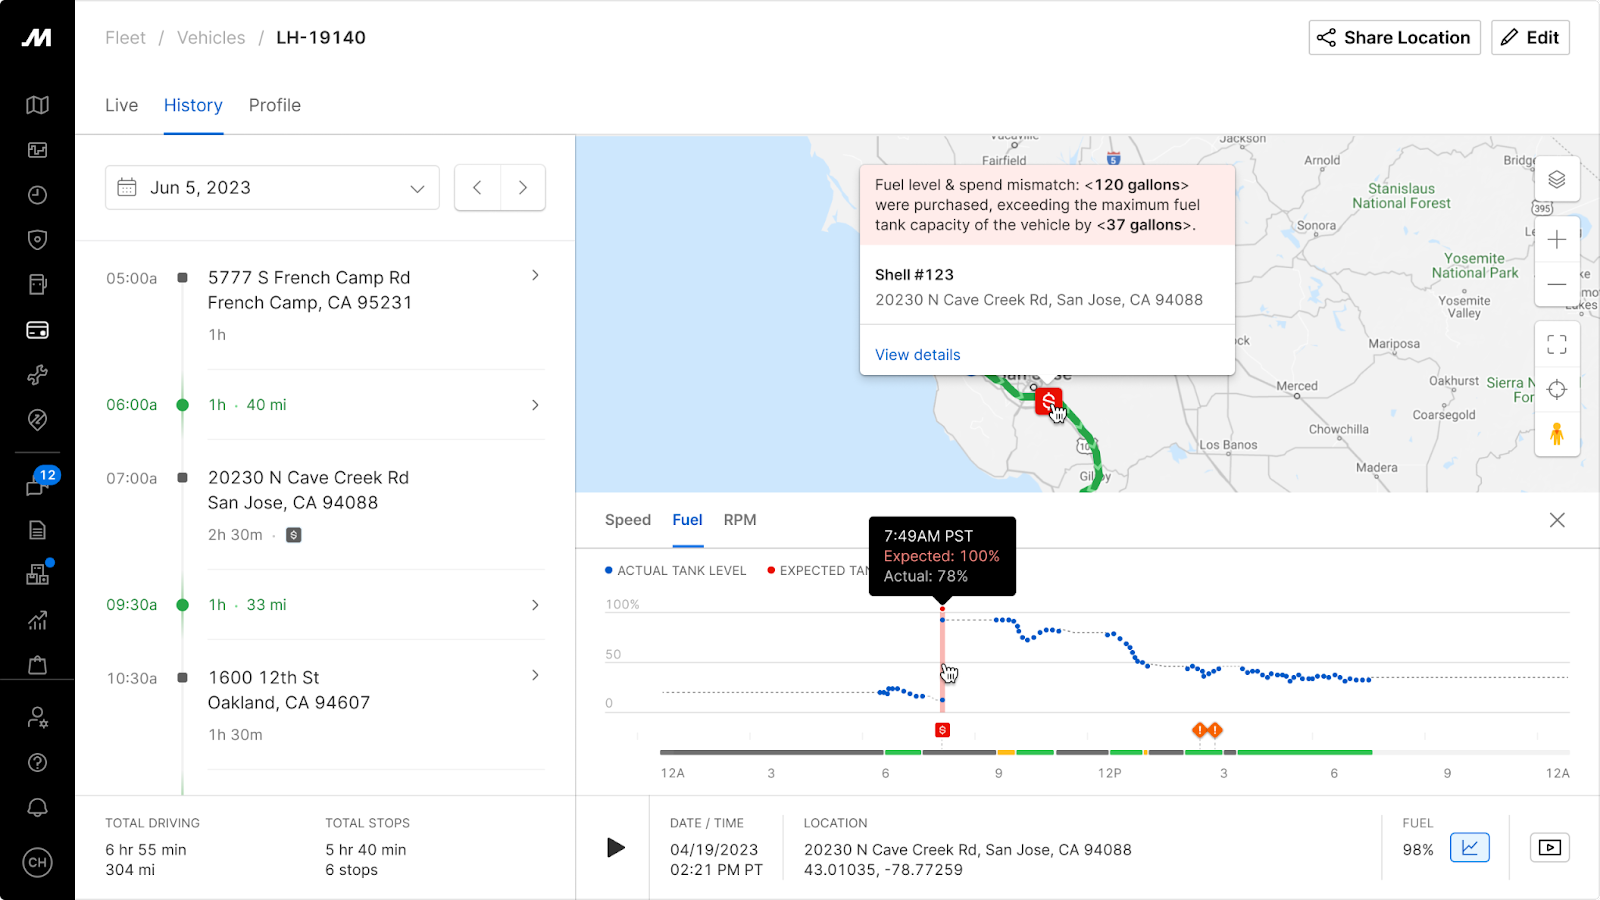Toggle Actual Tank Level legend series

[675, 571]
